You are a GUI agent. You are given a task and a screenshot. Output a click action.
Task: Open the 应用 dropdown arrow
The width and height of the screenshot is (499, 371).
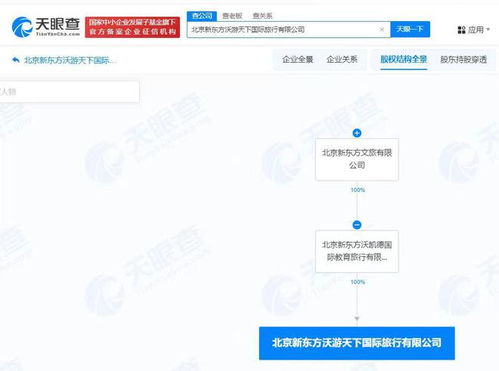(x=488, y=29)
